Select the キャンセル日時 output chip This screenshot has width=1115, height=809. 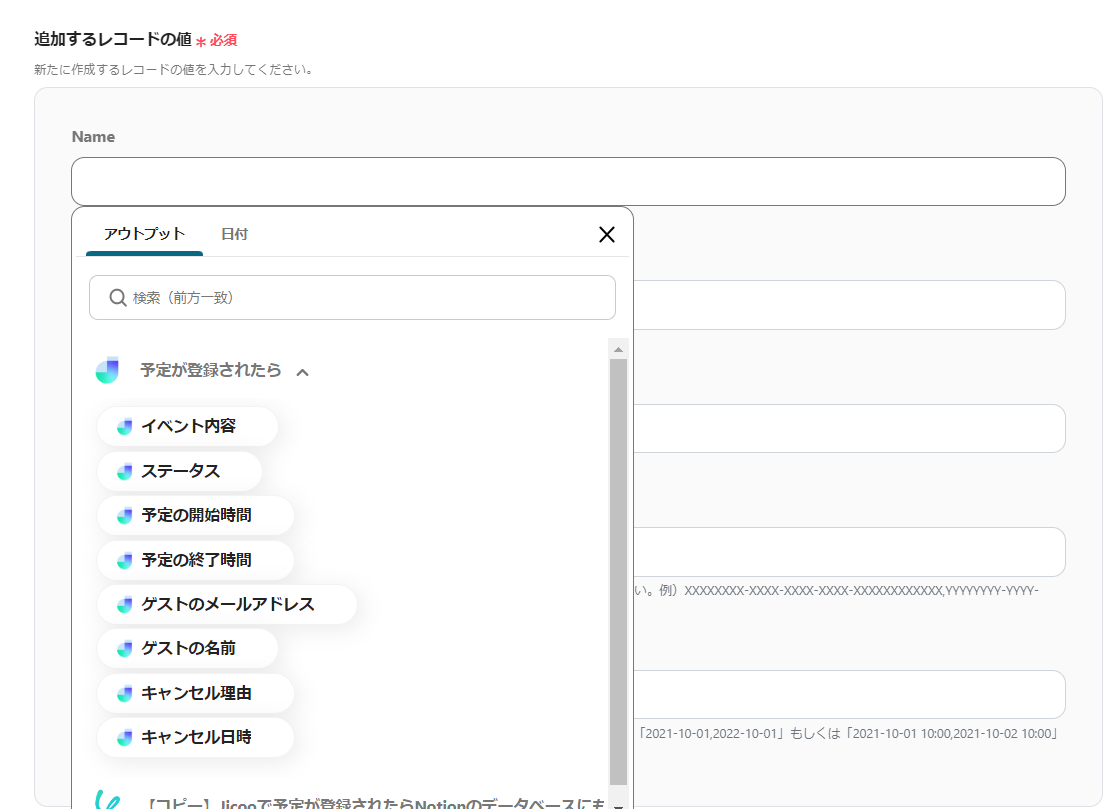coord(196,737)
